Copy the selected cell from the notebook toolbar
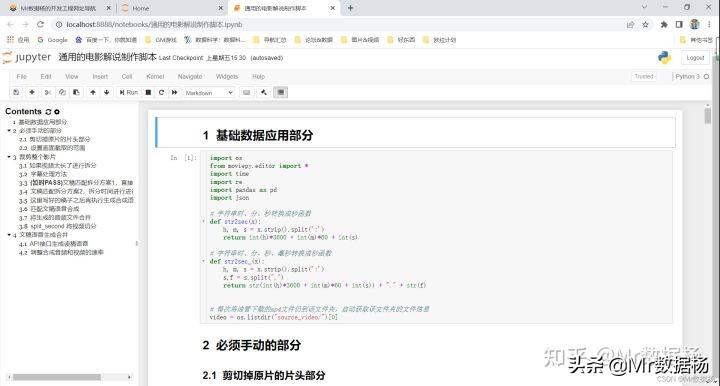 [x=62, y=92]
